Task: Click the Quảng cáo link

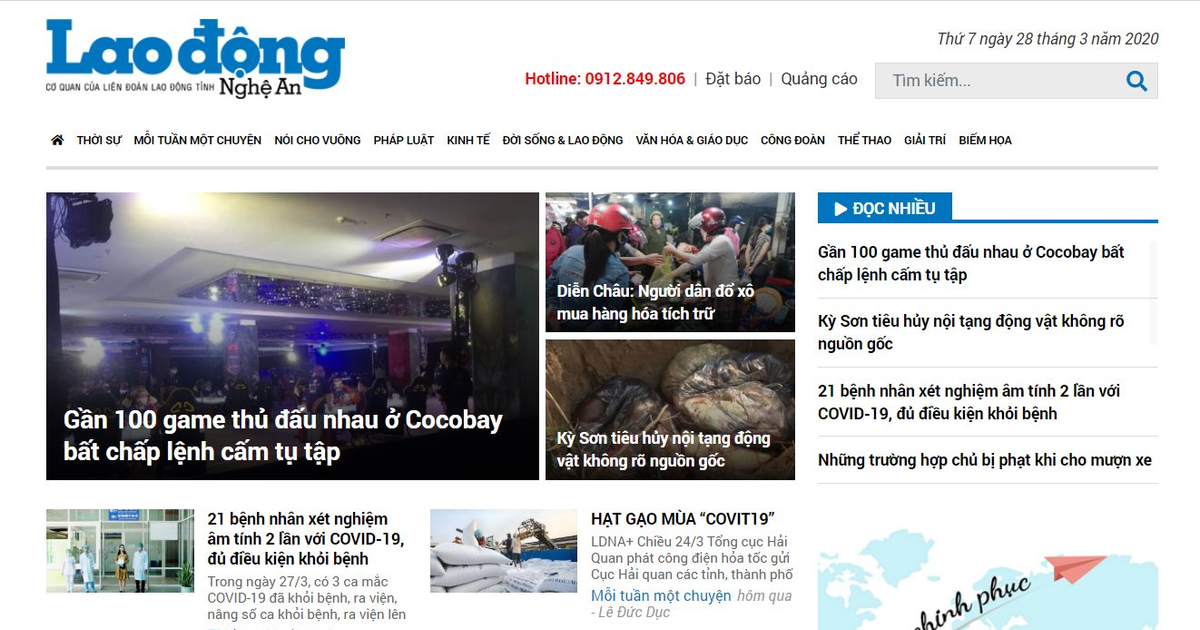Action: [819, 79]
